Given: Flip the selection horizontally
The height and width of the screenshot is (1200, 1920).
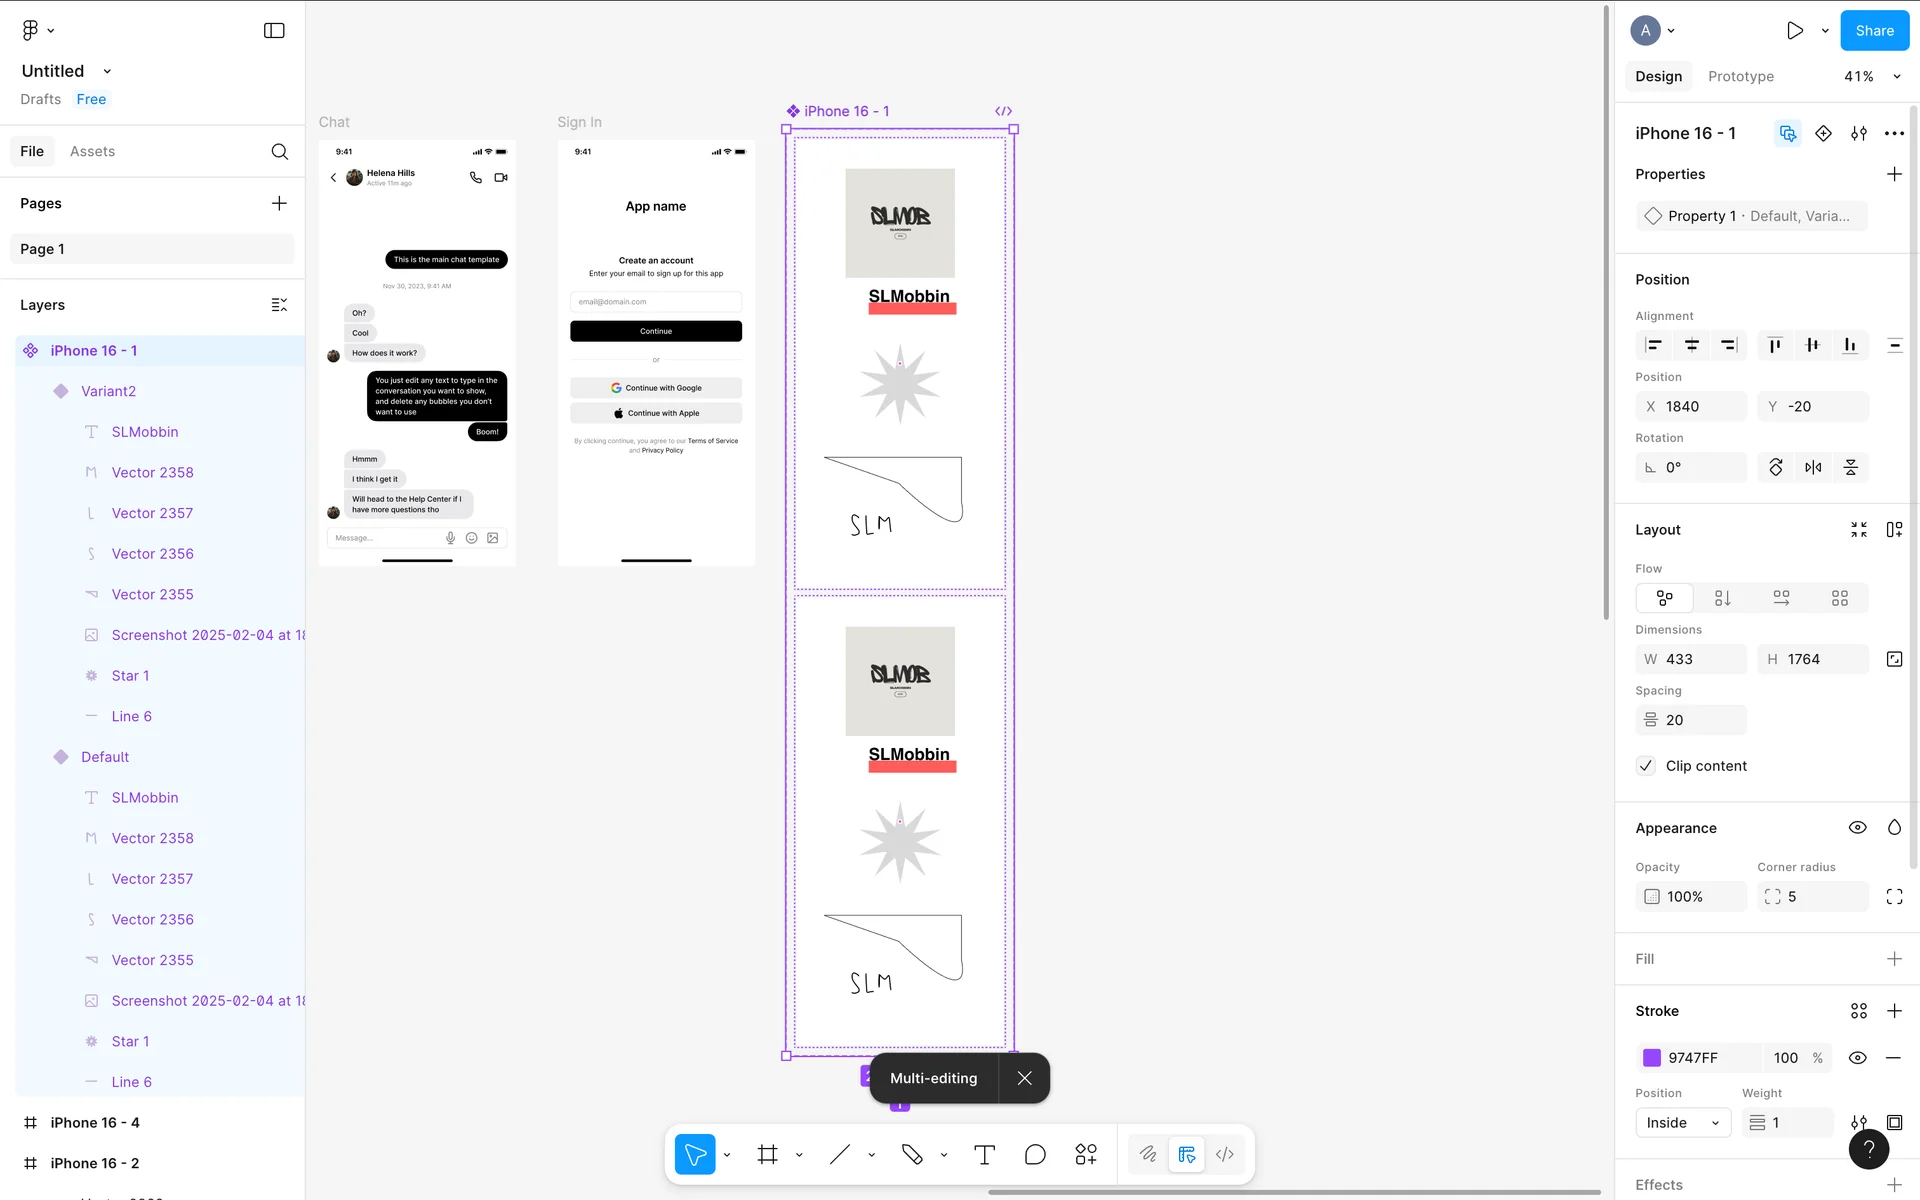Looking at the screenshot, I should (x=1813, y=467).
